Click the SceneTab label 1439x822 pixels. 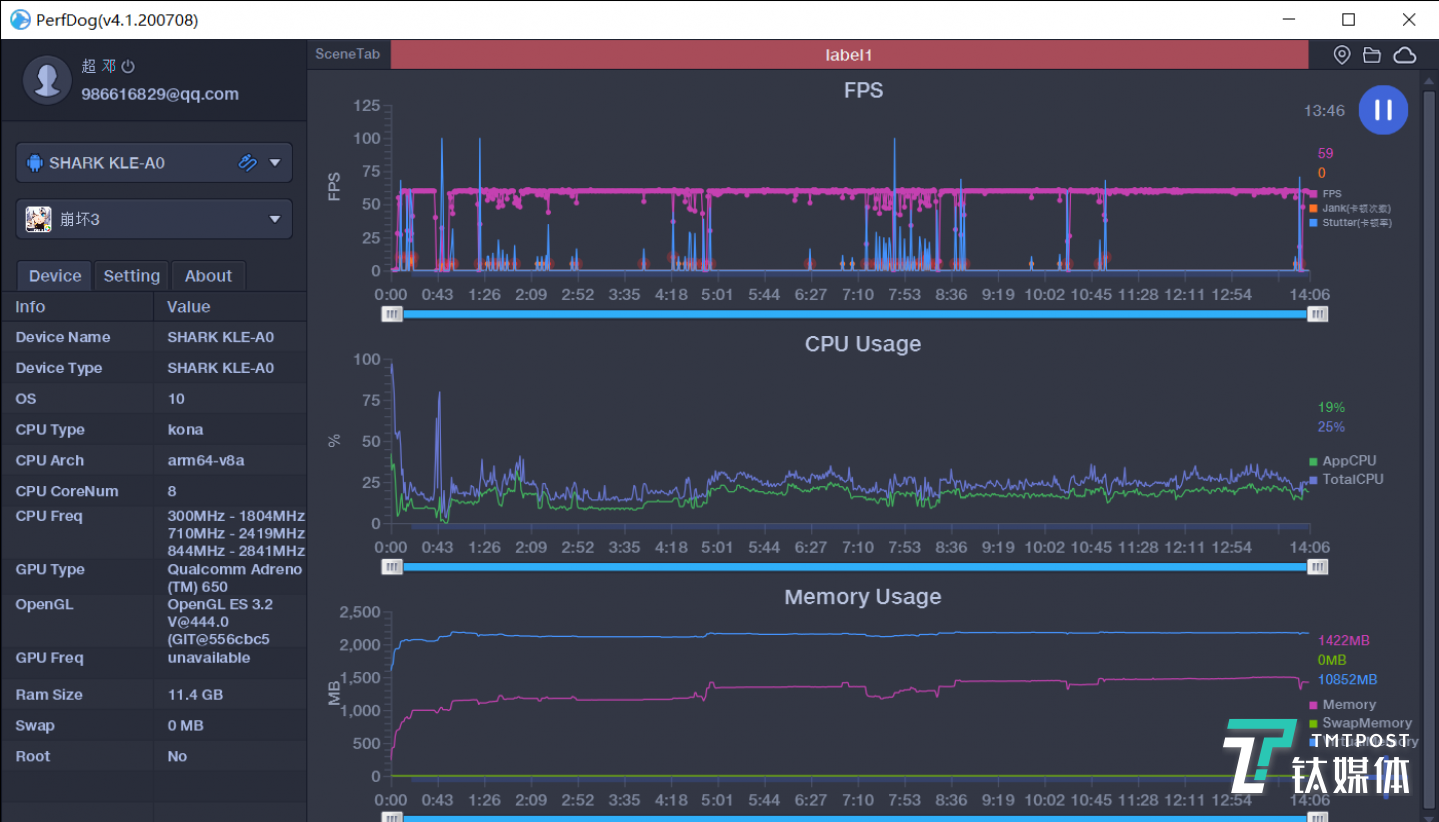(x=347, y=54)
